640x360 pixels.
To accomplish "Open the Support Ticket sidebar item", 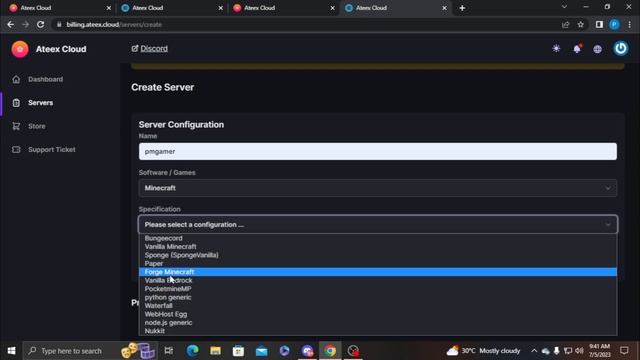I will coord(51,150).
